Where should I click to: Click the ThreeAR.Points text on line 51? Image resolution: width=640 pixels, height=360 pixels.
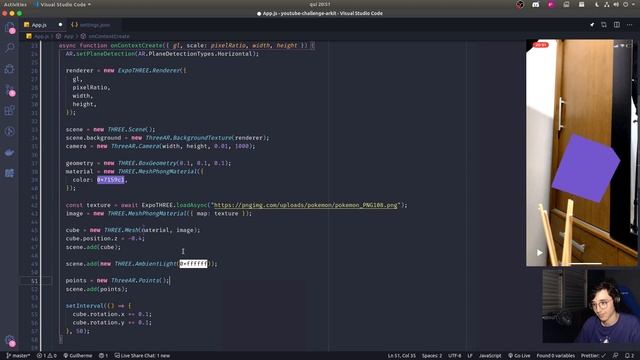point(135,280)
